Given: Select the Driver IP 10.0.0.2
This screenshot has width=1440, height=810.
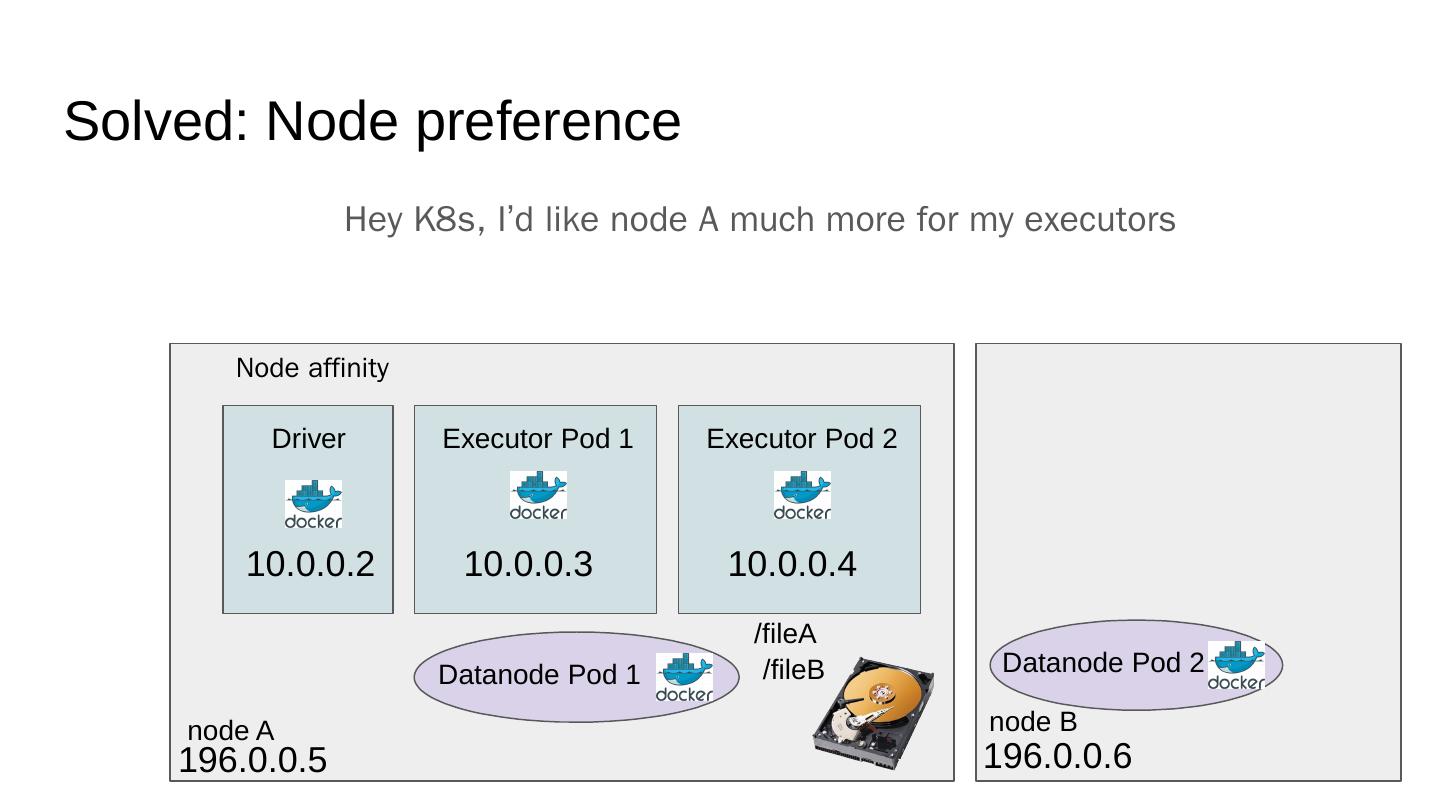Looking at the screenshot, I should click(310, 564).
